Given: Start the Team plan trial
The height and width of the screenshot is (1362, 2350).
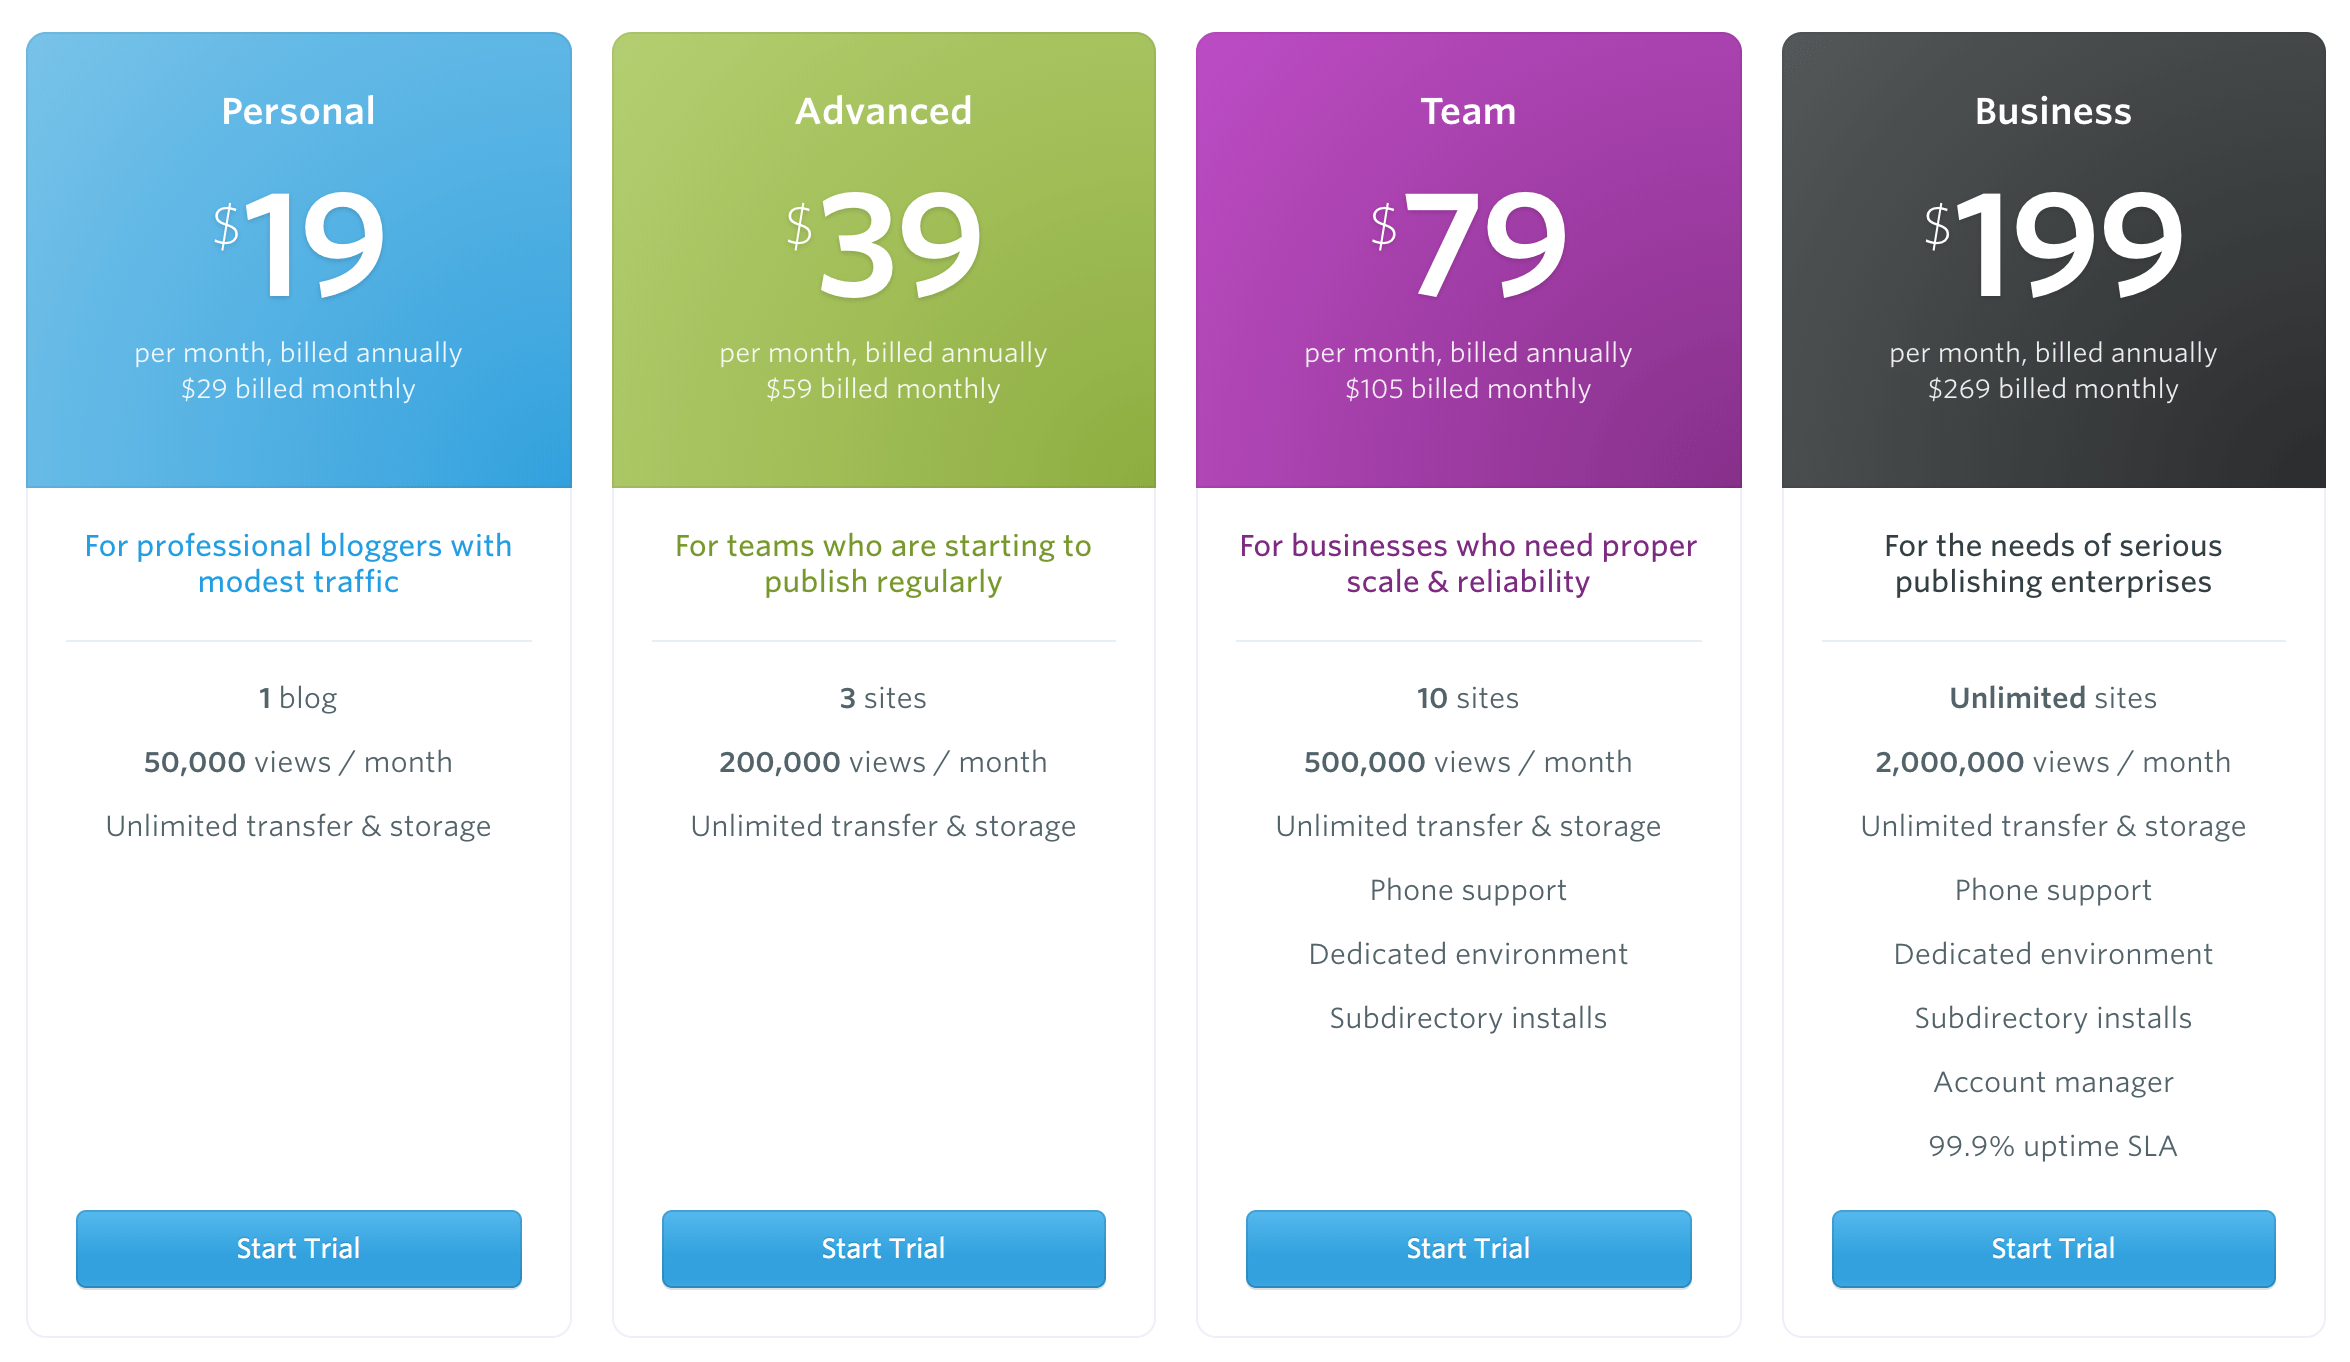Looking at the screenshot, I should coord(1468,1248).
